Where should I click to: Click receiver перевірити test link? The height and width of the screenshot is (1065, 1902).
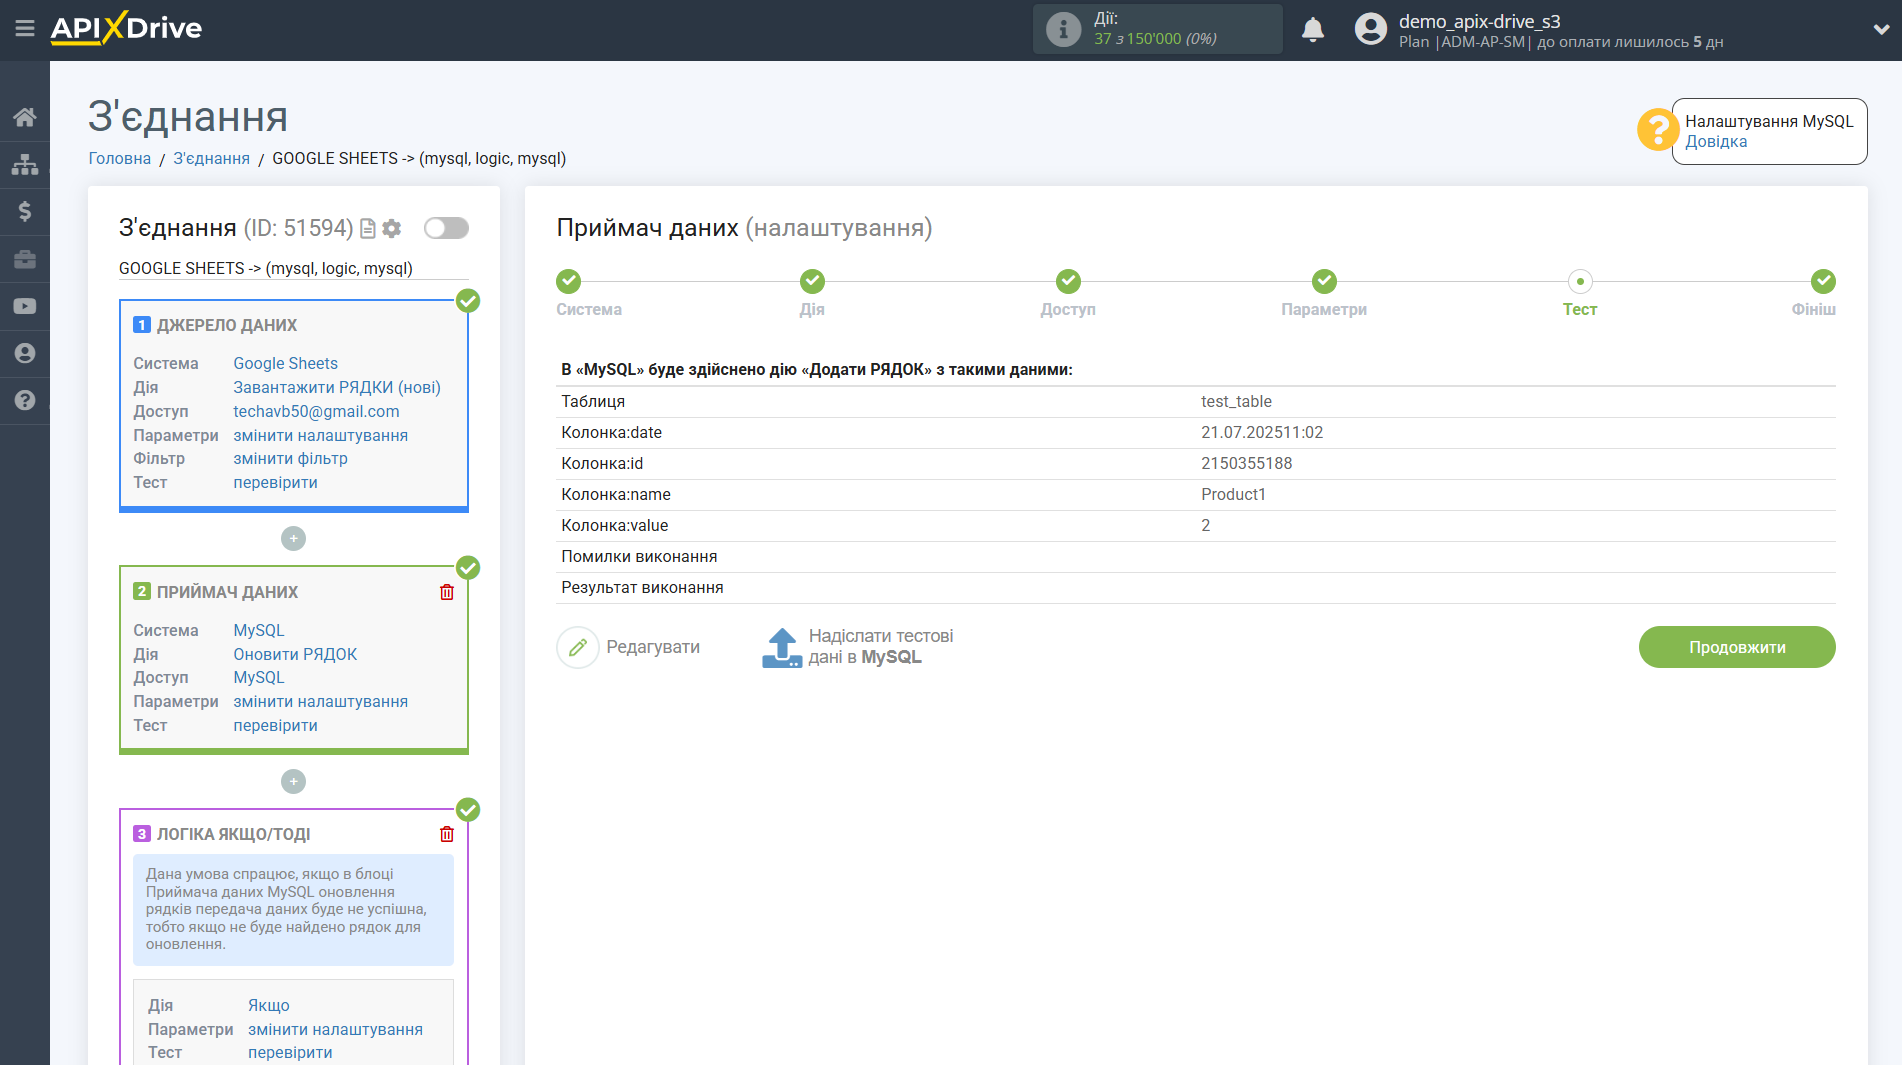[275, 725]
